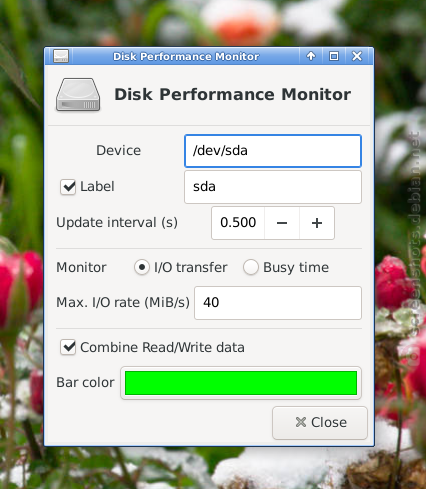Click the hard disk drive icon
The width and height of the screenshot is (426, 489).
coord(78,95)
